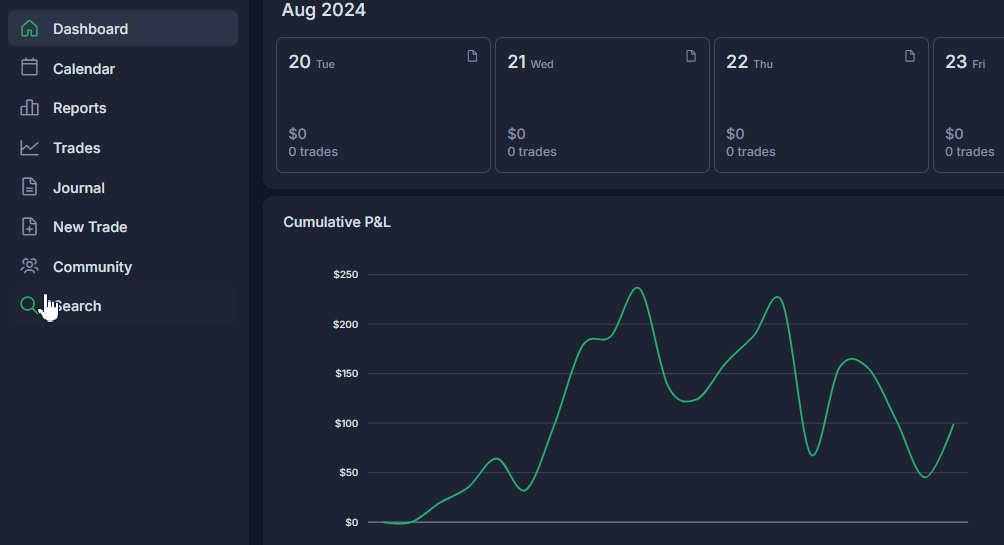Click the $0 amount on 21 Wed card
The width and height of the screenshot is (1004, 545).
tap(517, 134)
